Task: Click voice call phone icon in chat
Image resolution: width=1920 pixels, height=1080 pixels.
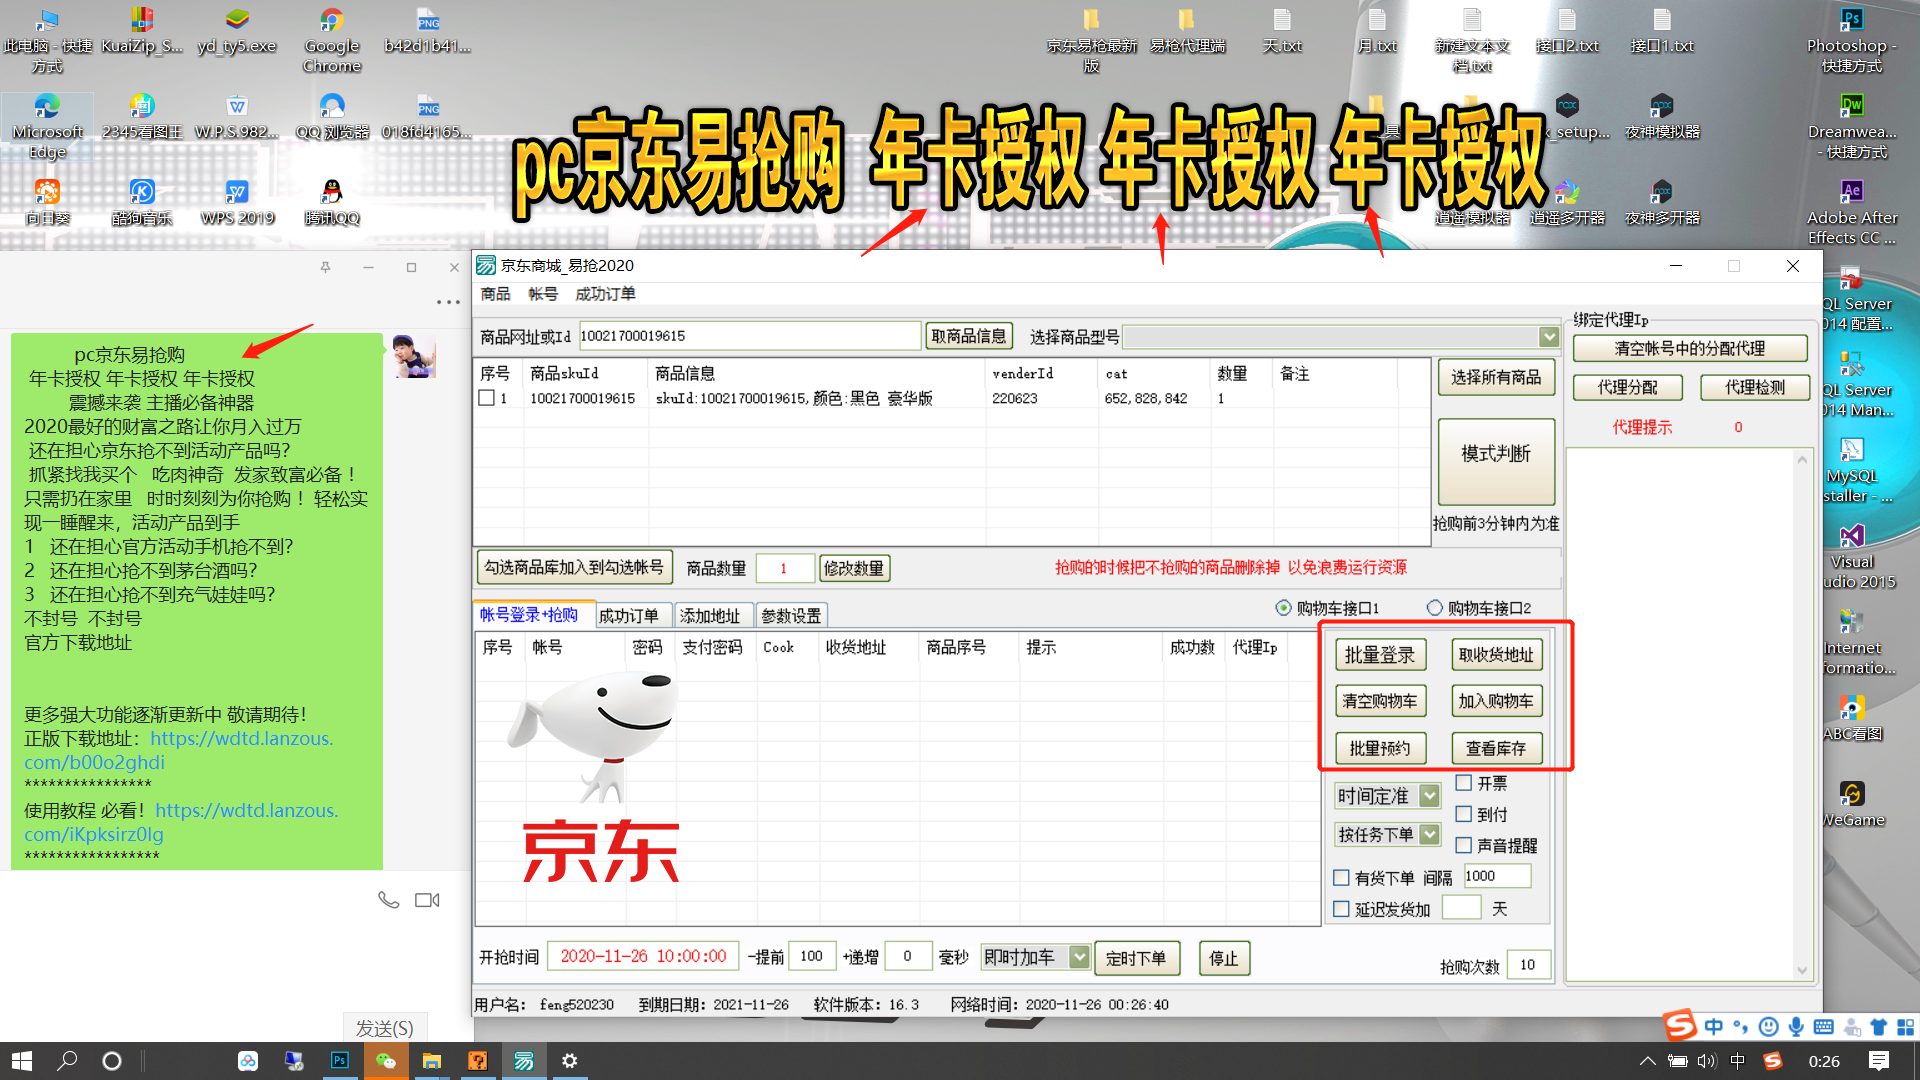Action: (x=388, y=900)
